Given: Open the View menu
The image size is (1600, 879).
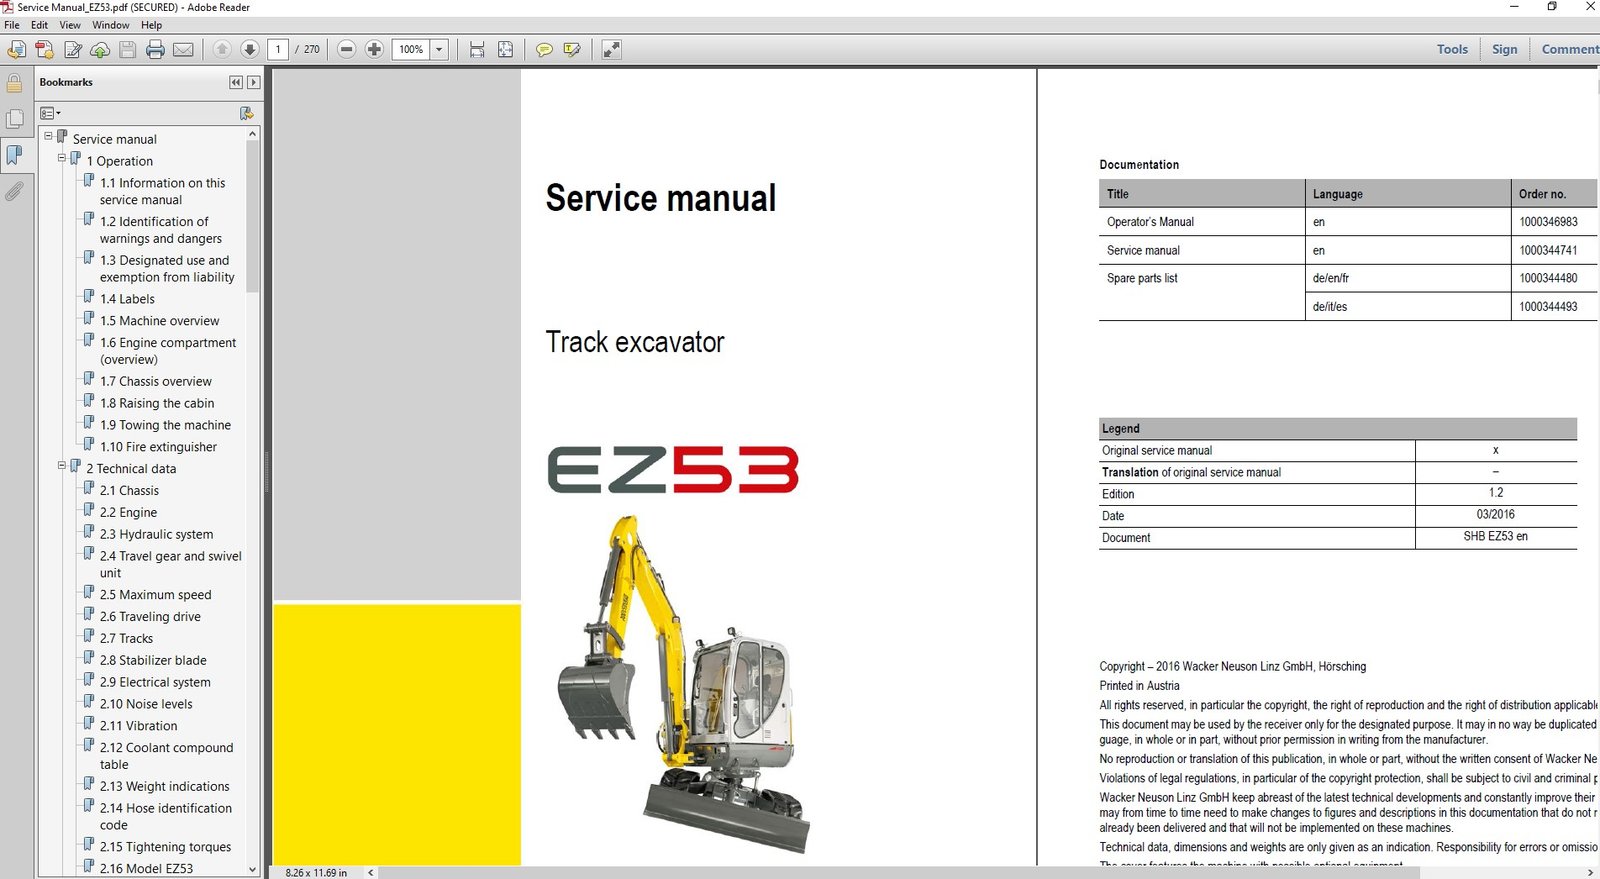Looking at the screenshot, I should tap(70, 25).
